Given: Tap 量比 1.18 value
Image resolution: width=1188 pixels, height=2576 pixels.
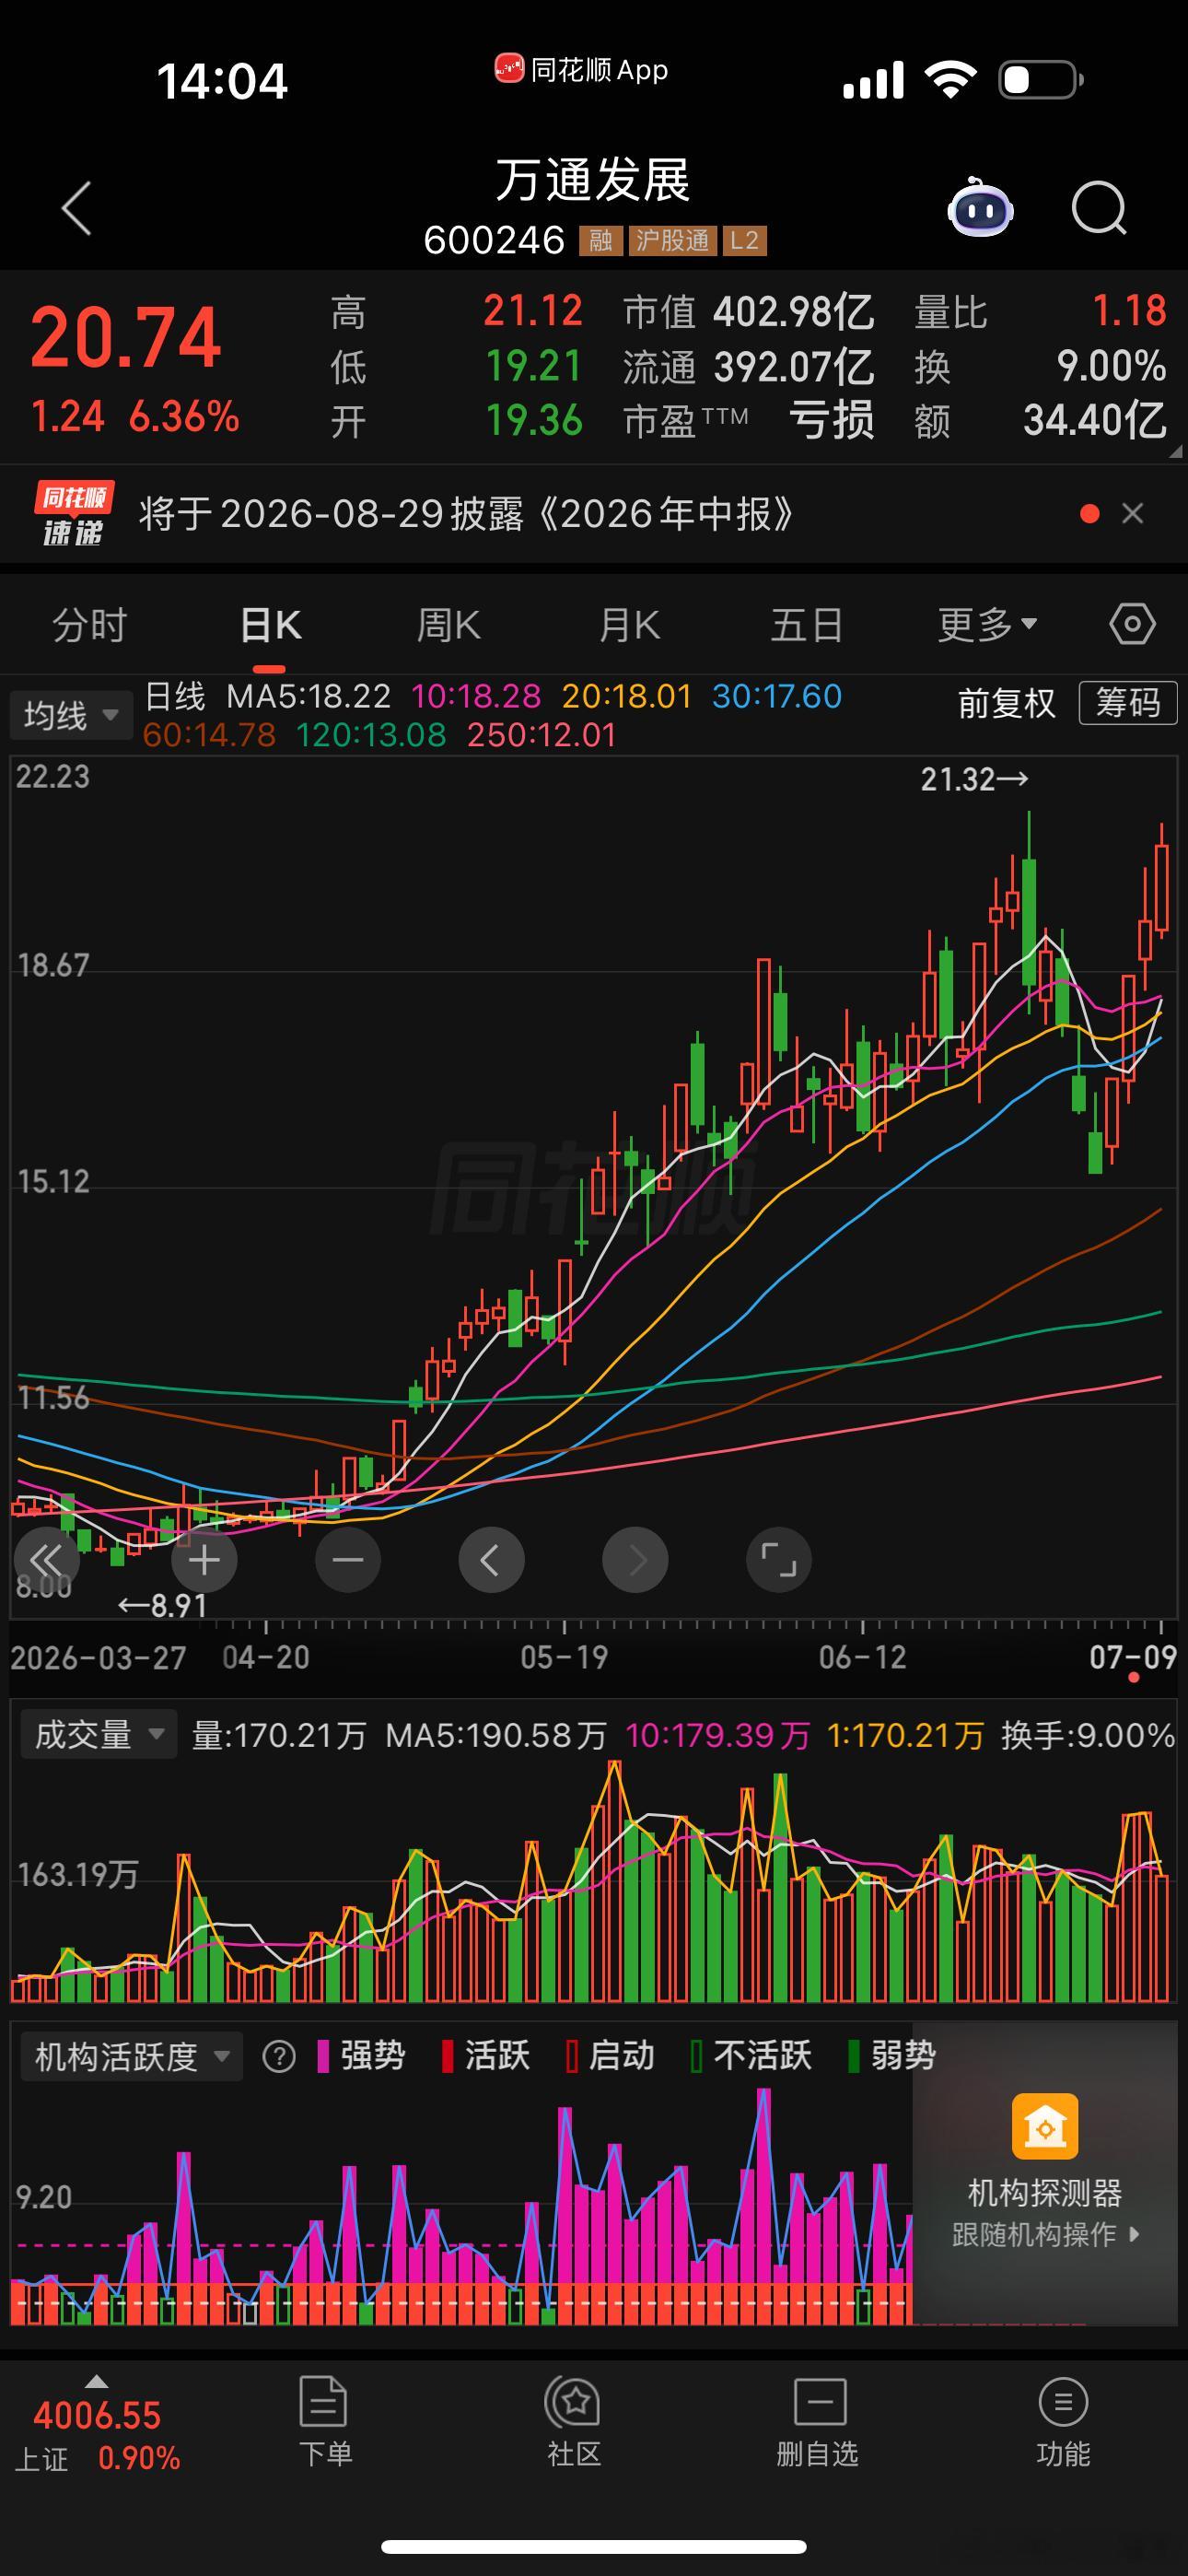Looking at the screenshot, I should (1129, 311).
